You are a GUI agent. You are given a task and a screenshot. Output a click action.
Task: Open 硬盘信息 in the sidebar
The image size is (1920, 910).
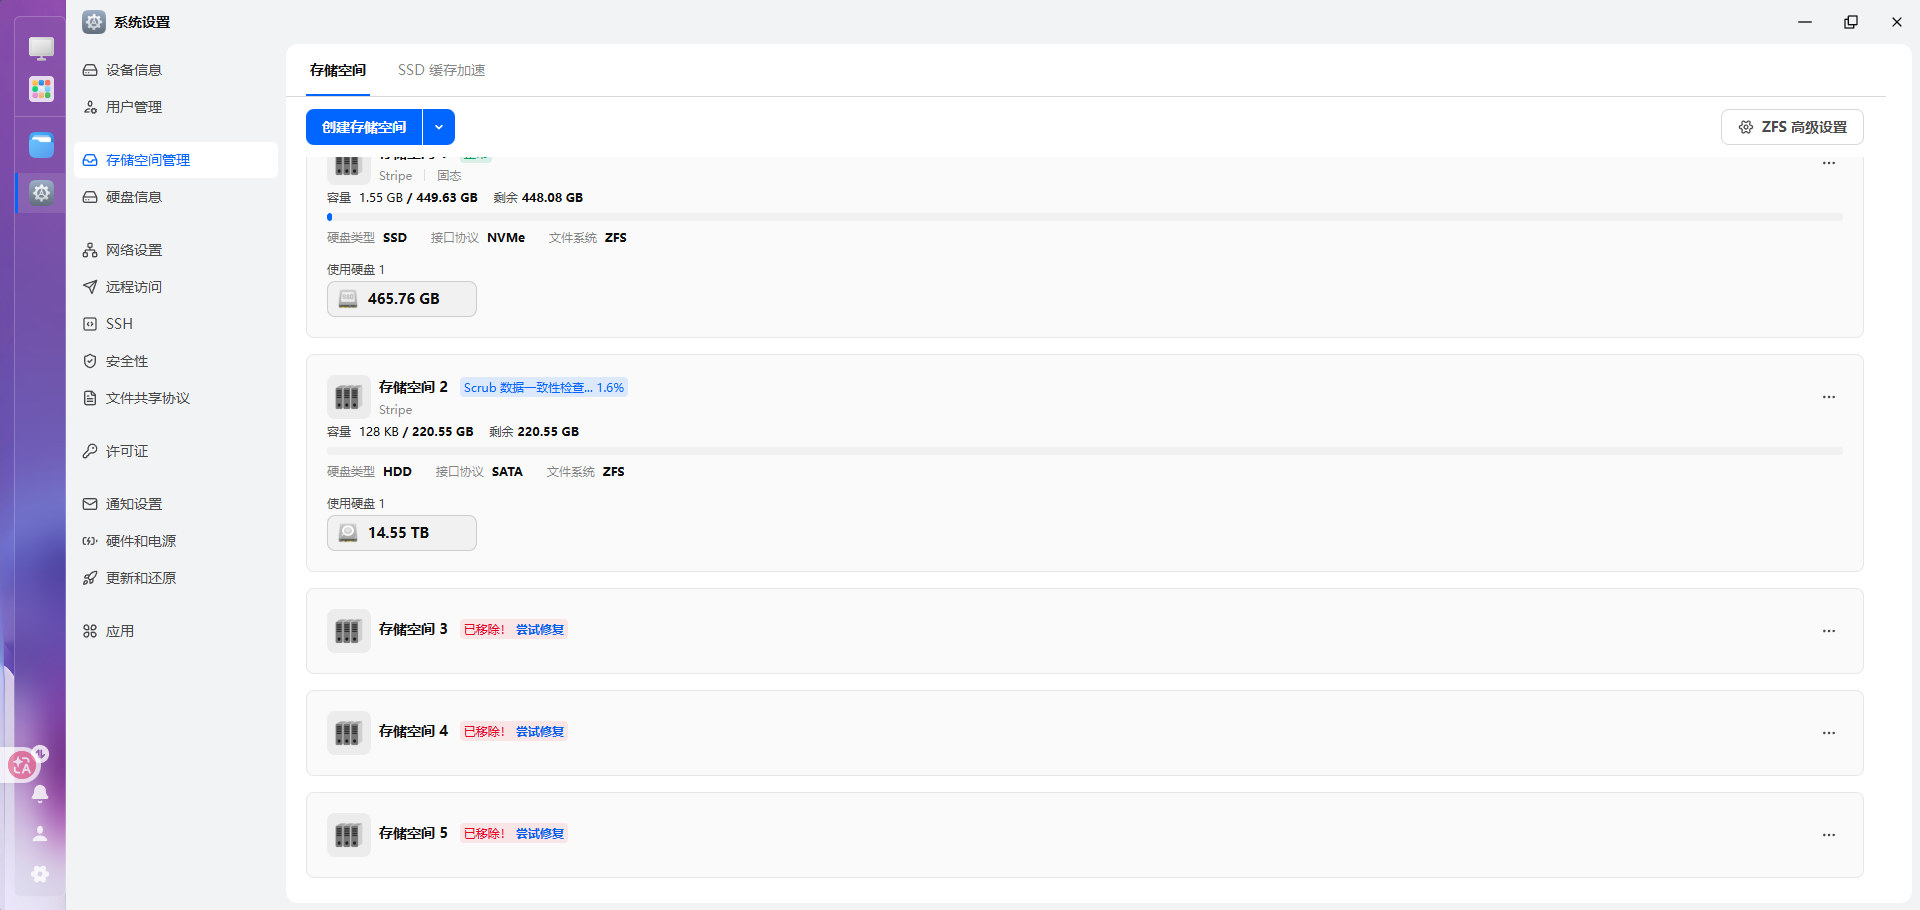pyautogui.click(x=134, y=197)
